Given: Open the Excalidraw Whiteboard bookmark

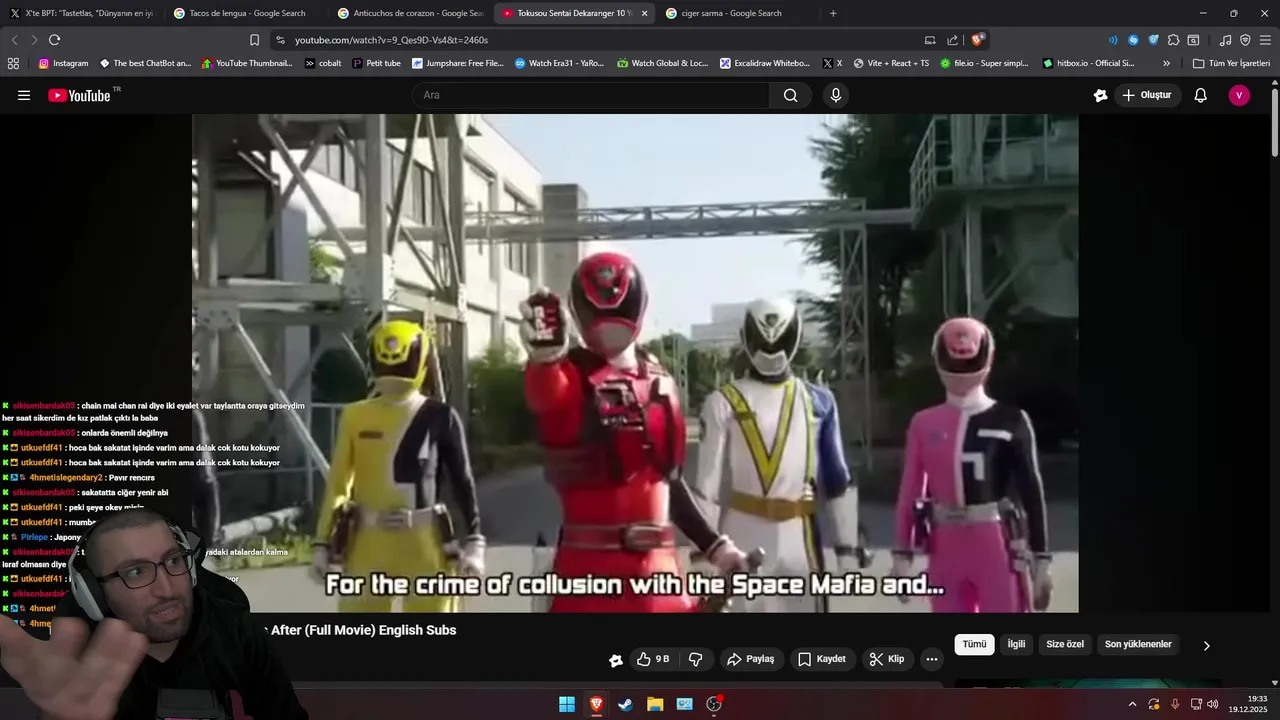Looking at the screenshot, I should (764, 63).
